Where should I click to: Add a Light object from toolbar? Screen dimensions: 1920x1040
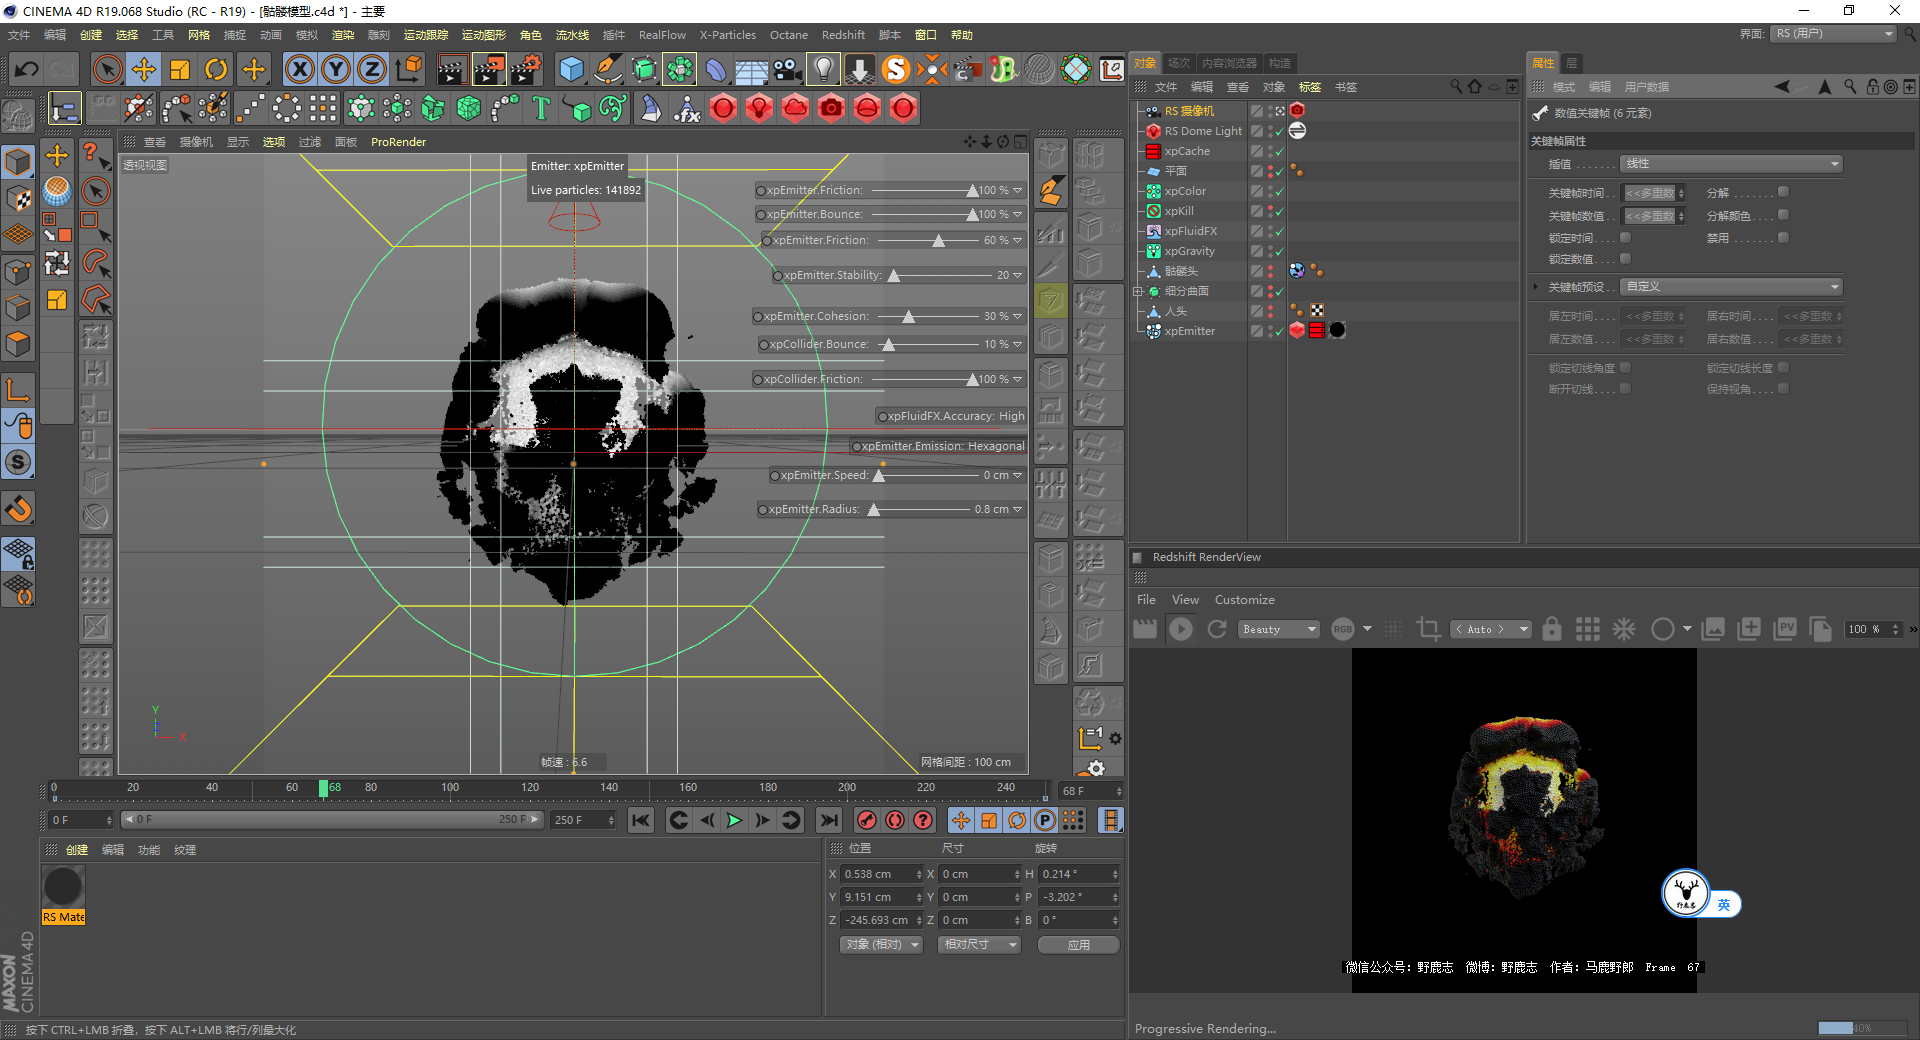click(823, 69)
